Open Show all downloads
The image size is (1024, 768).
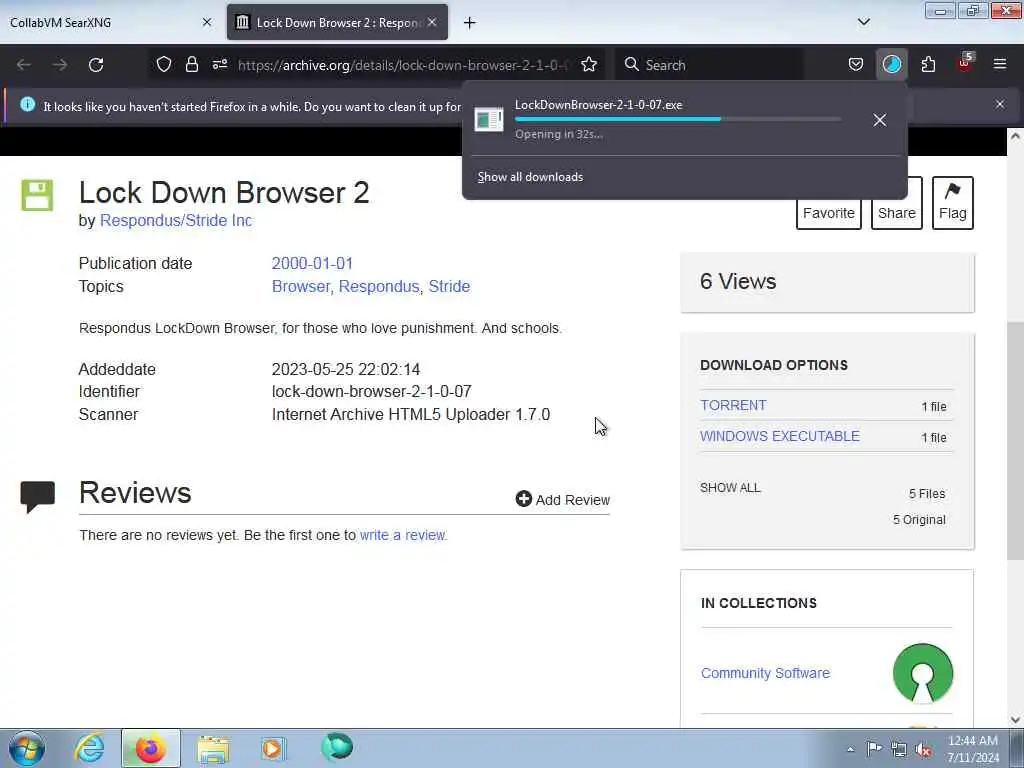[530, 177]
